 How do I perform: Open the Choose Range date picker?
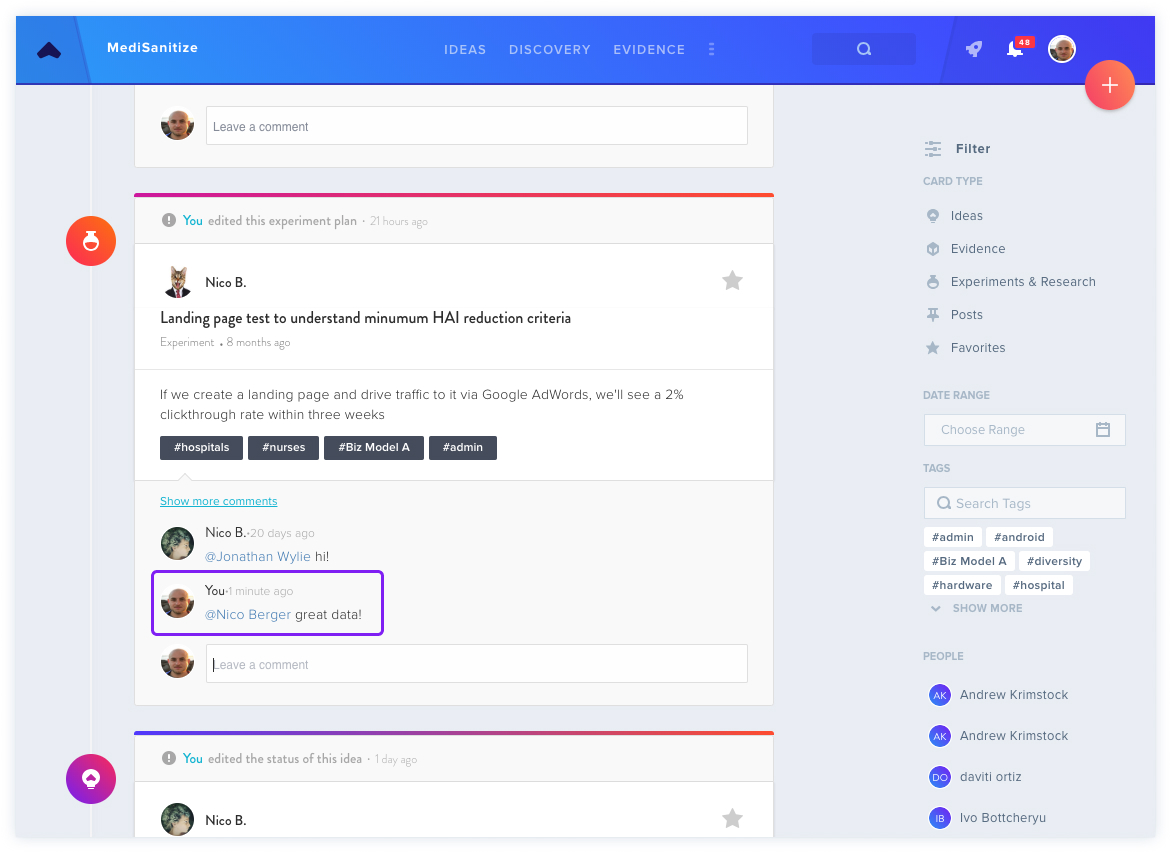tap(1025, 429)
